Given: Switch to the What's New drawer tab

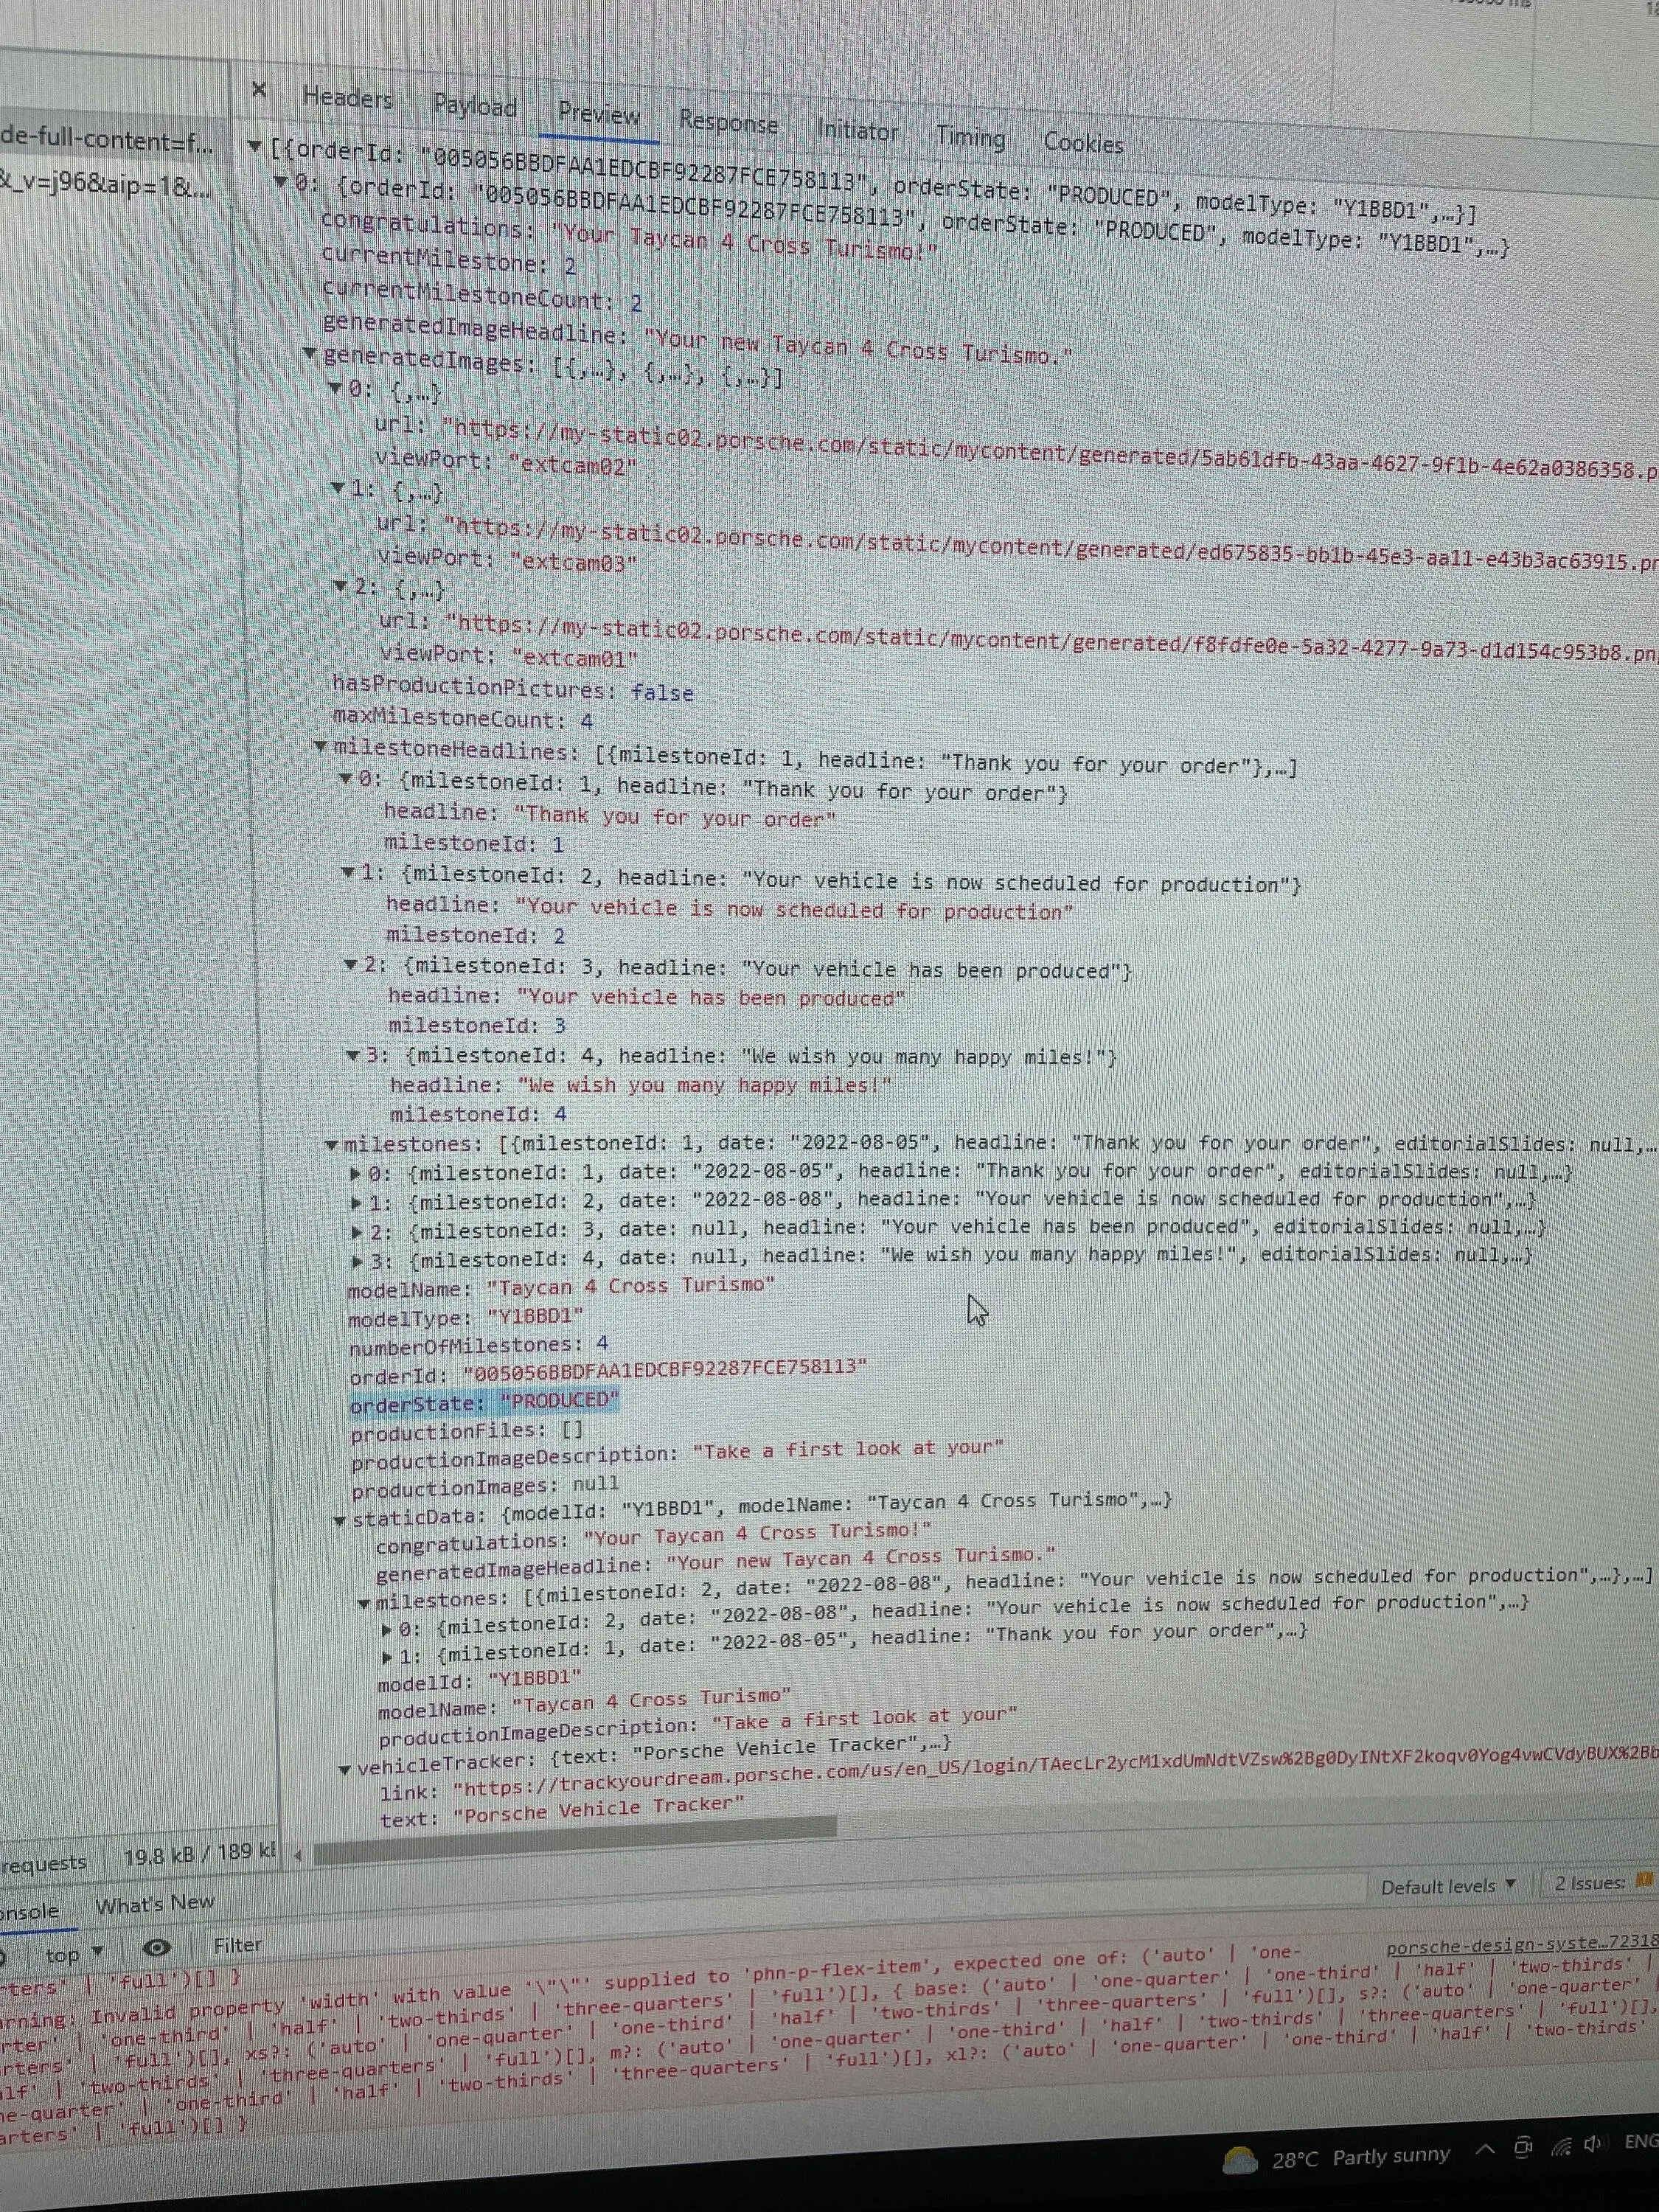Looking at the screenshot, I should click(x=154, y=1902).
